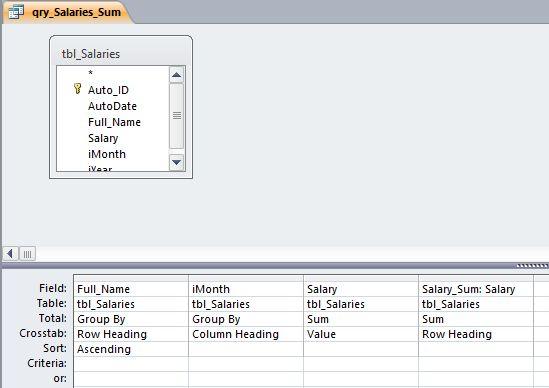Click the Full_Name Field cell in grid
The width and height of the screenshot is (549, 388).
(131, 289)
